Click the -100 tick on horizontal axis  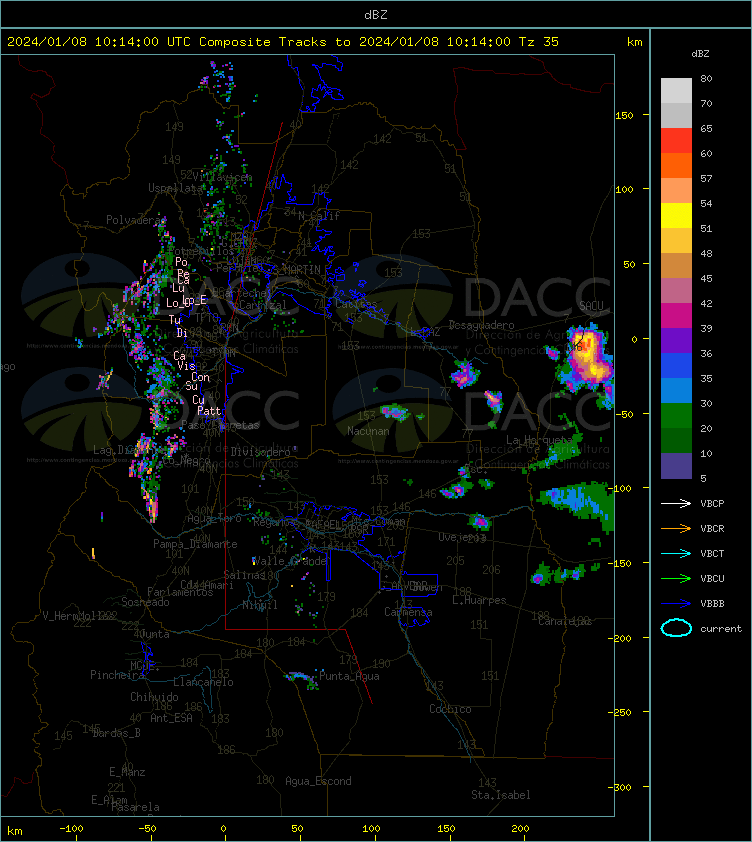click(x=71, y=829)
